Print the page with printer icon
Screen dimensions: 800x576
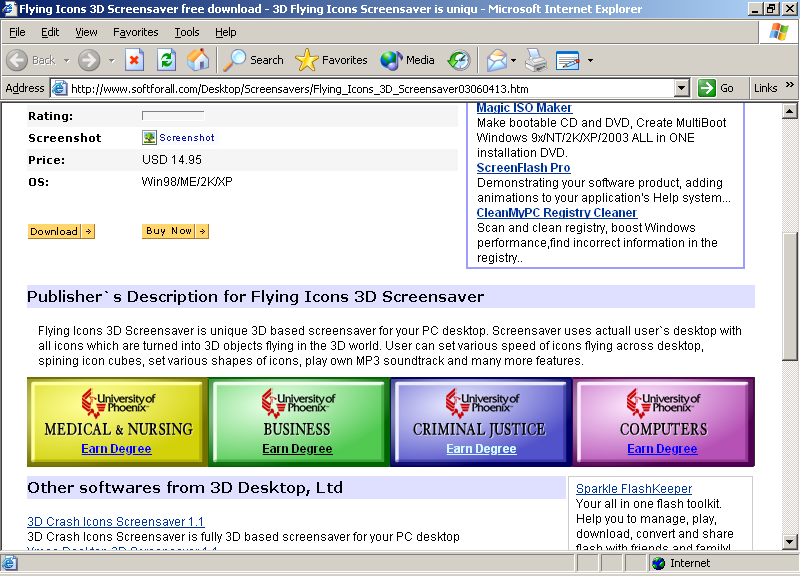click(x=536, y=60)
